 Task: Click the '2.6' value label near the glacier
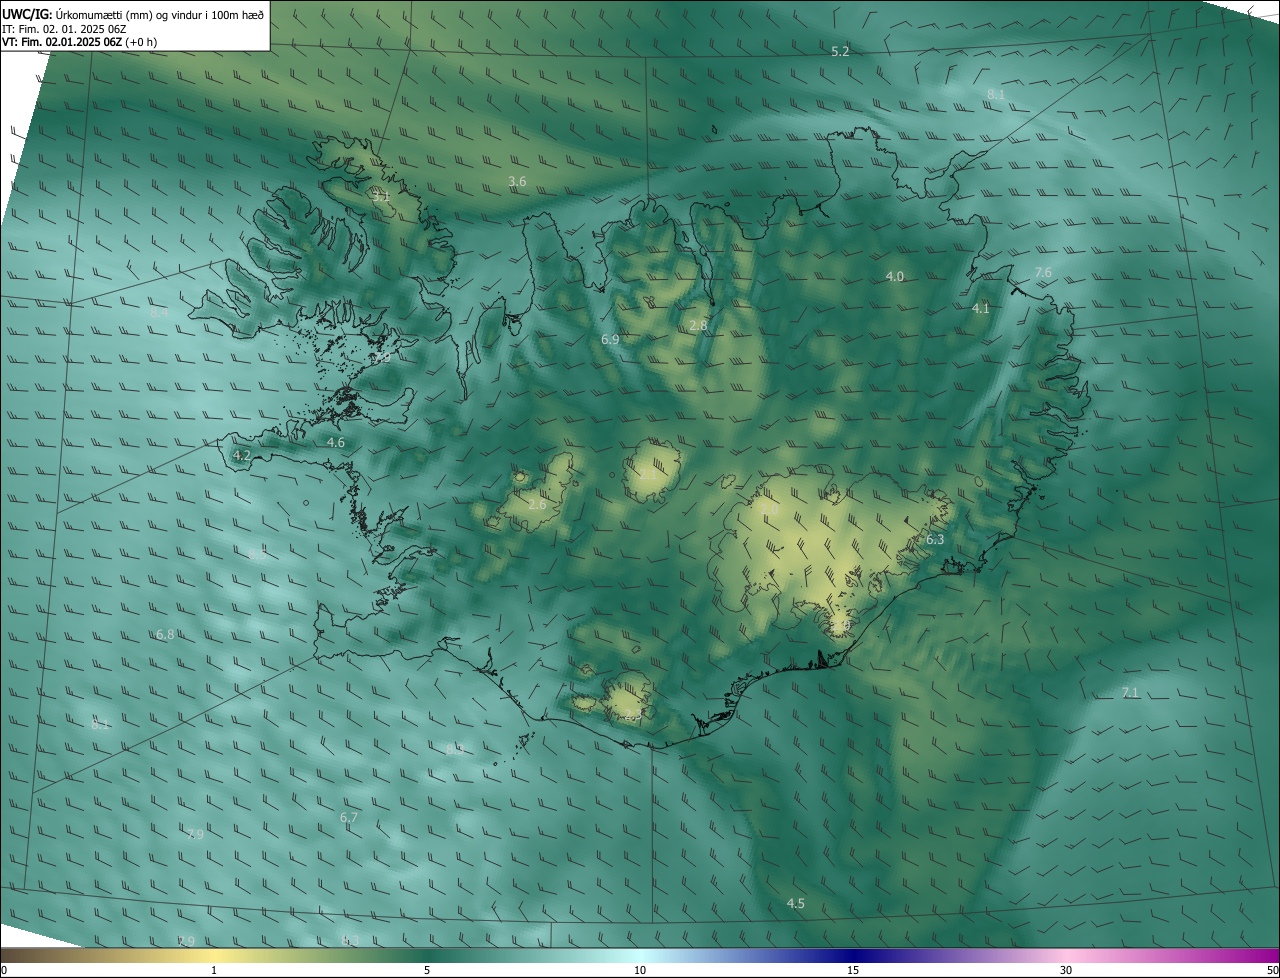pos(537,504)
